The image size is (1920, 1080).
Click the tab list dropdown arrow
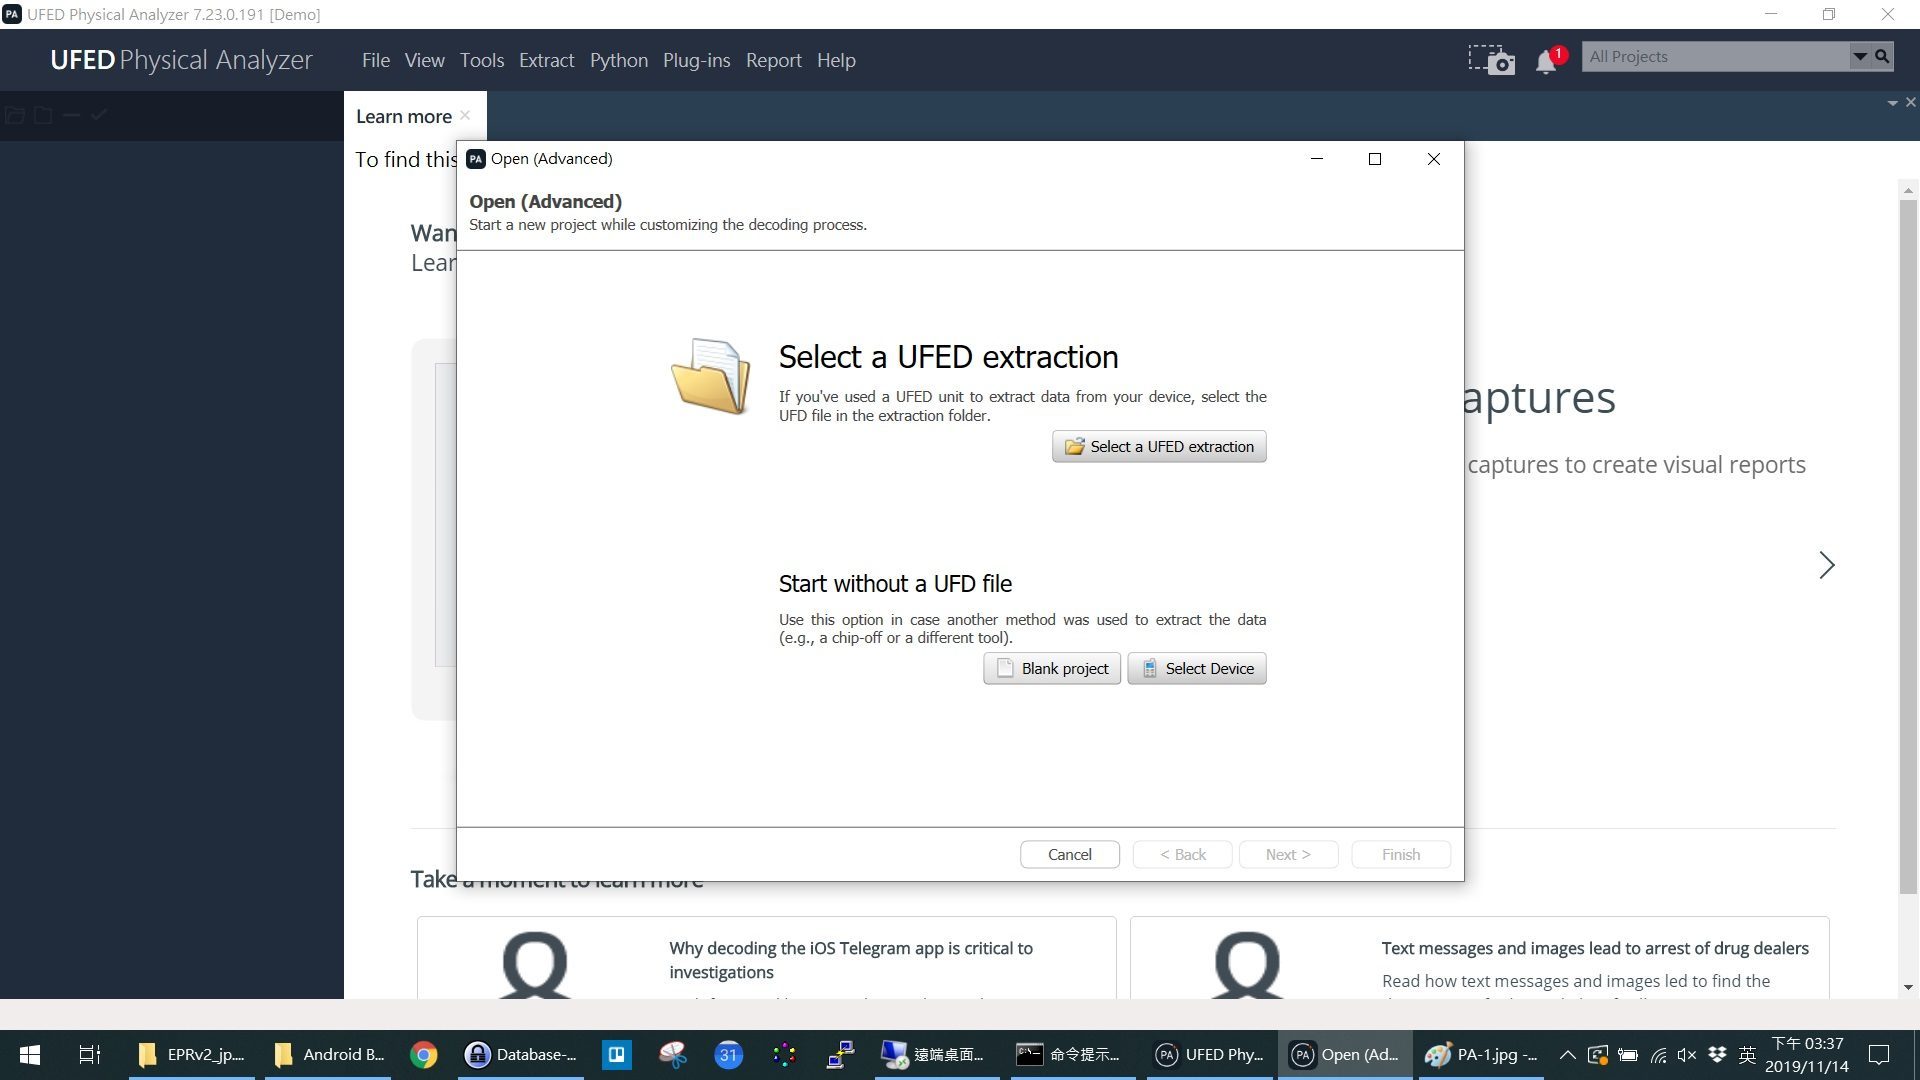pyautogui.click(x=1892, y=103)
